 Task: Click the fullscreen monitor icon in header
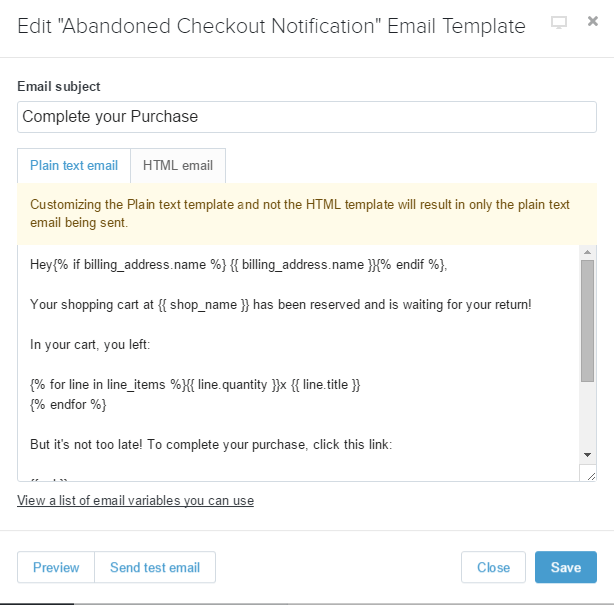tap(559, 23)
